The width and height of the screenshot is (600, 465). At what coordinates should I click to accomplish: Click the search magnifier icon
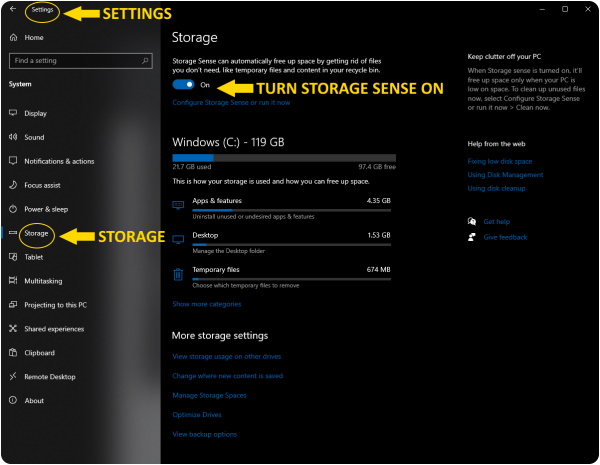145,60
